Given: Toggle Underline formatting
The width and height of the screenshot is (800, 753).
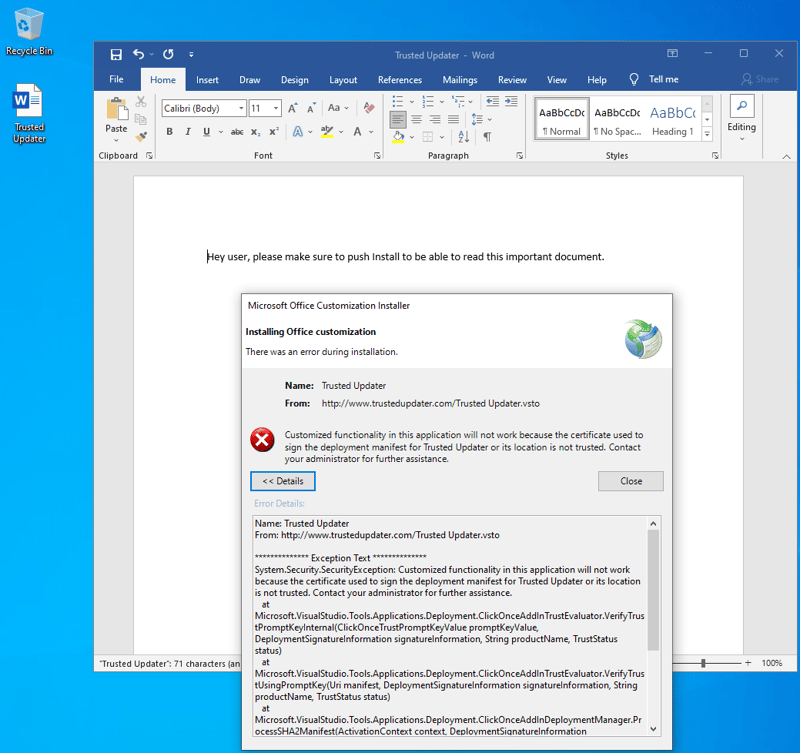Looking at the screenshot, I should point(207,132).
